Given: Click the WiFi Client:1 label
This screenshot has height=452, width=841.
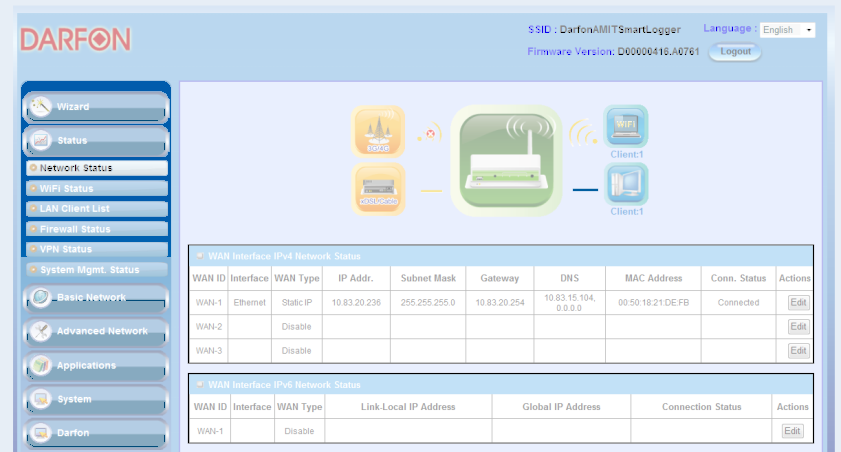Looking at the screenshot, I should click(626, 154).
